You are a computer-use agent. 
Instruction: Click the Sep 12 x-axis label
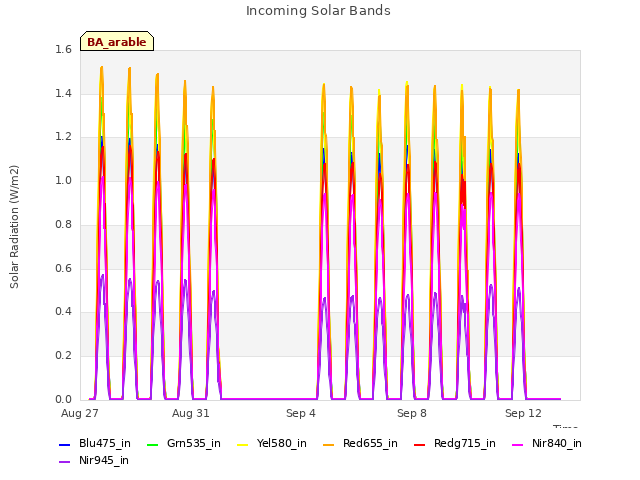523,413
